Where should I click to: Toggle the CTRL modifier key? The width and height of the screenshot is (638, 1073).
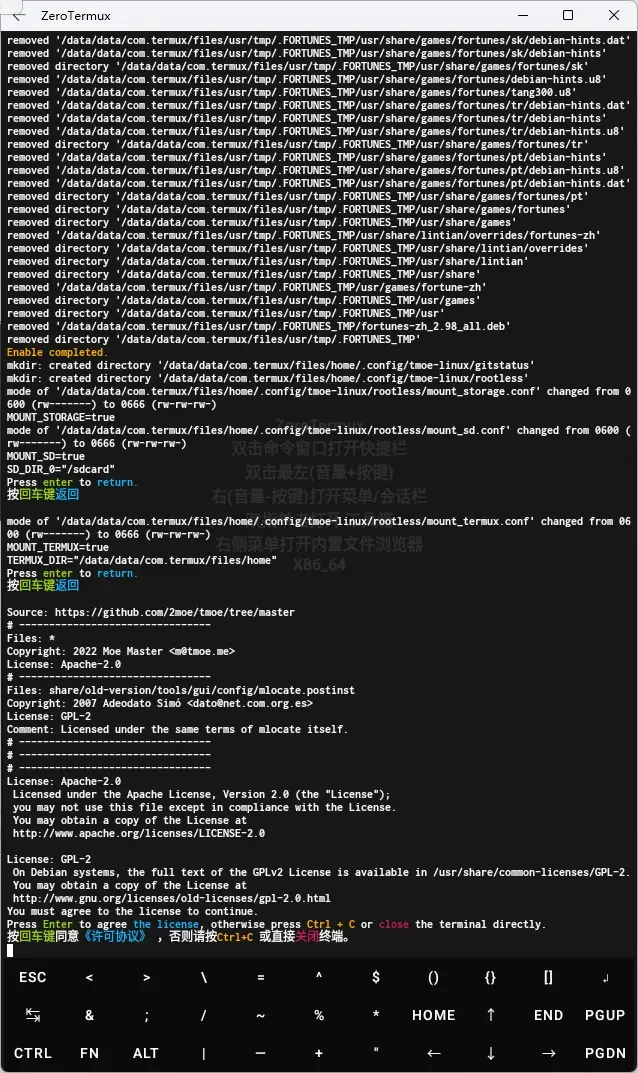point(32,1053)
